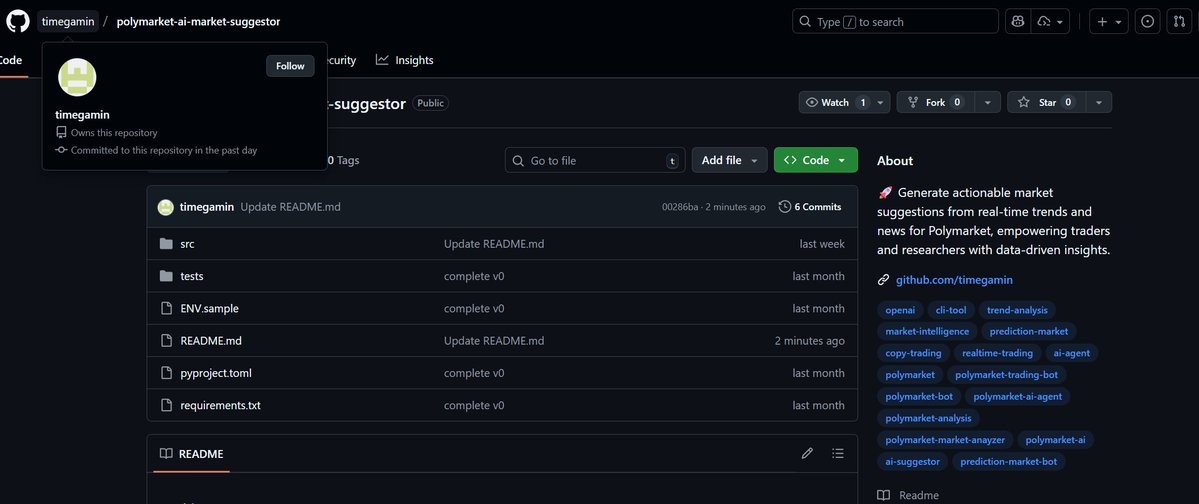Viewport: 1199px width, 504px height.
Task: Expand the Watch notifications dropdown arrow
Action: click(x=881, y=102)
